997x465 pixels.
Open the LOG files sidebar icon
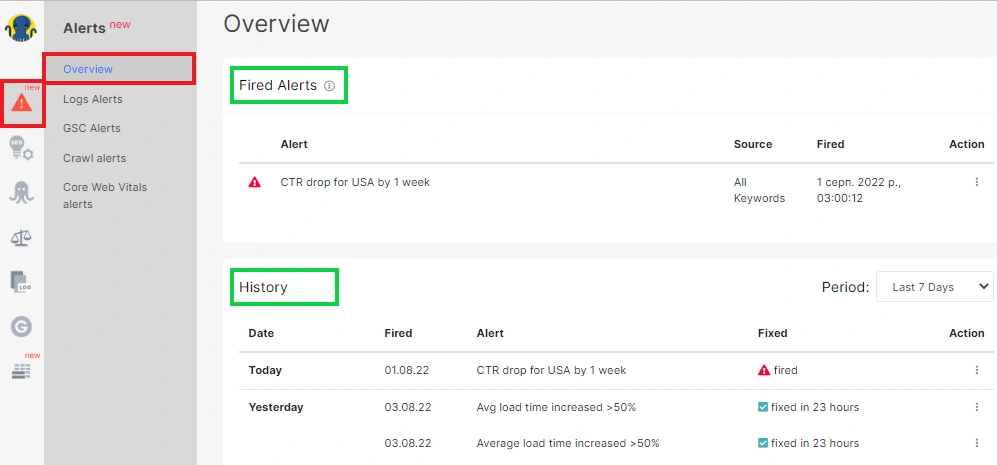tap(21, 282)
